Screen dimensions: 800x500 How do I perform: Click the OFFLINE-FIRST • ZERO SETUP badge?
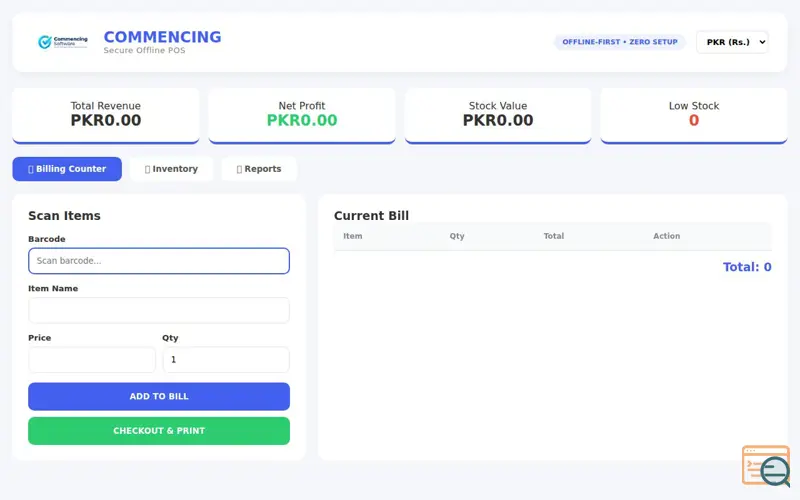tap(620, 42)
